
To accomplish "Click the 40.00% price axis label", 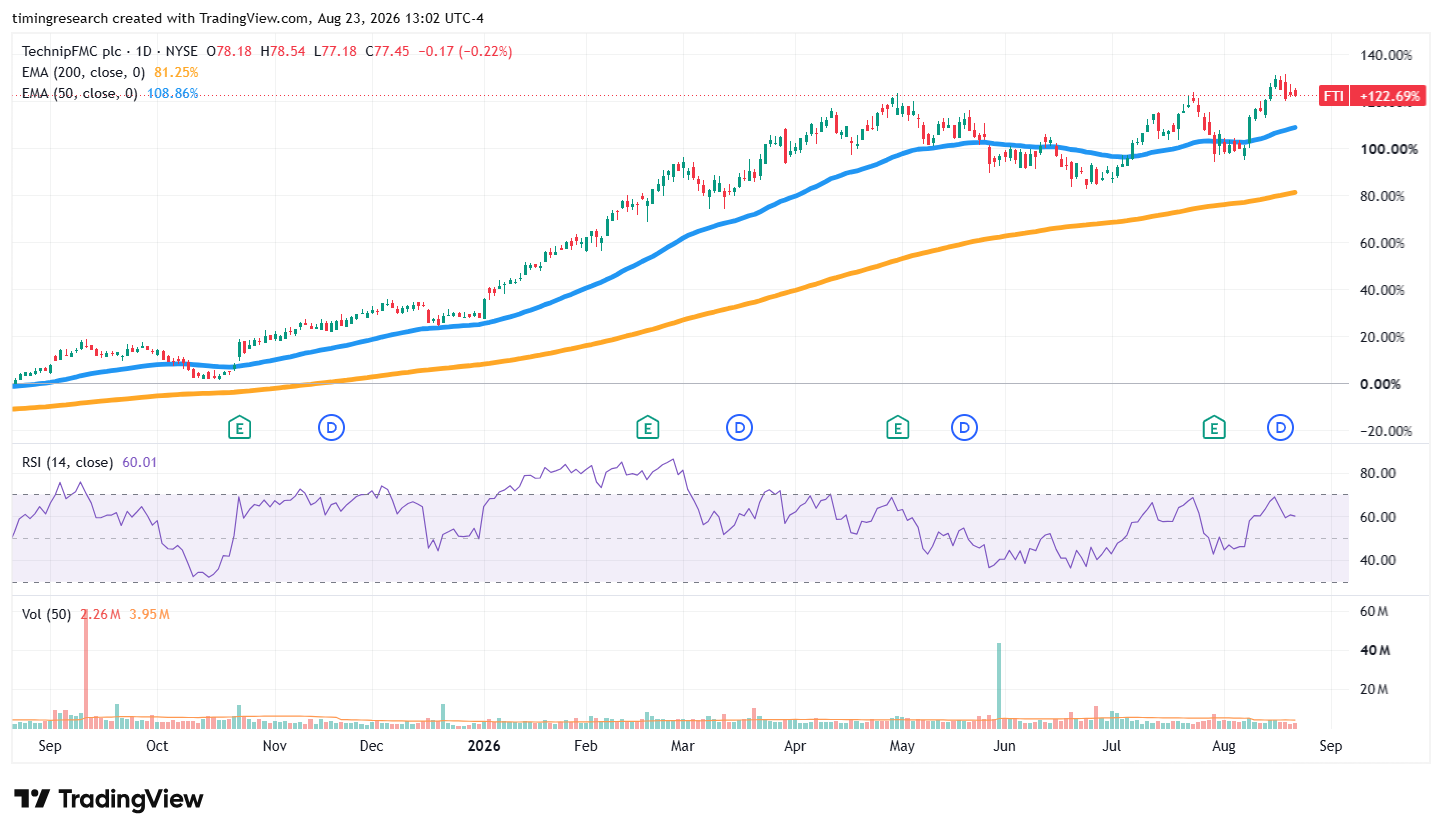I will click(1384, 290).
